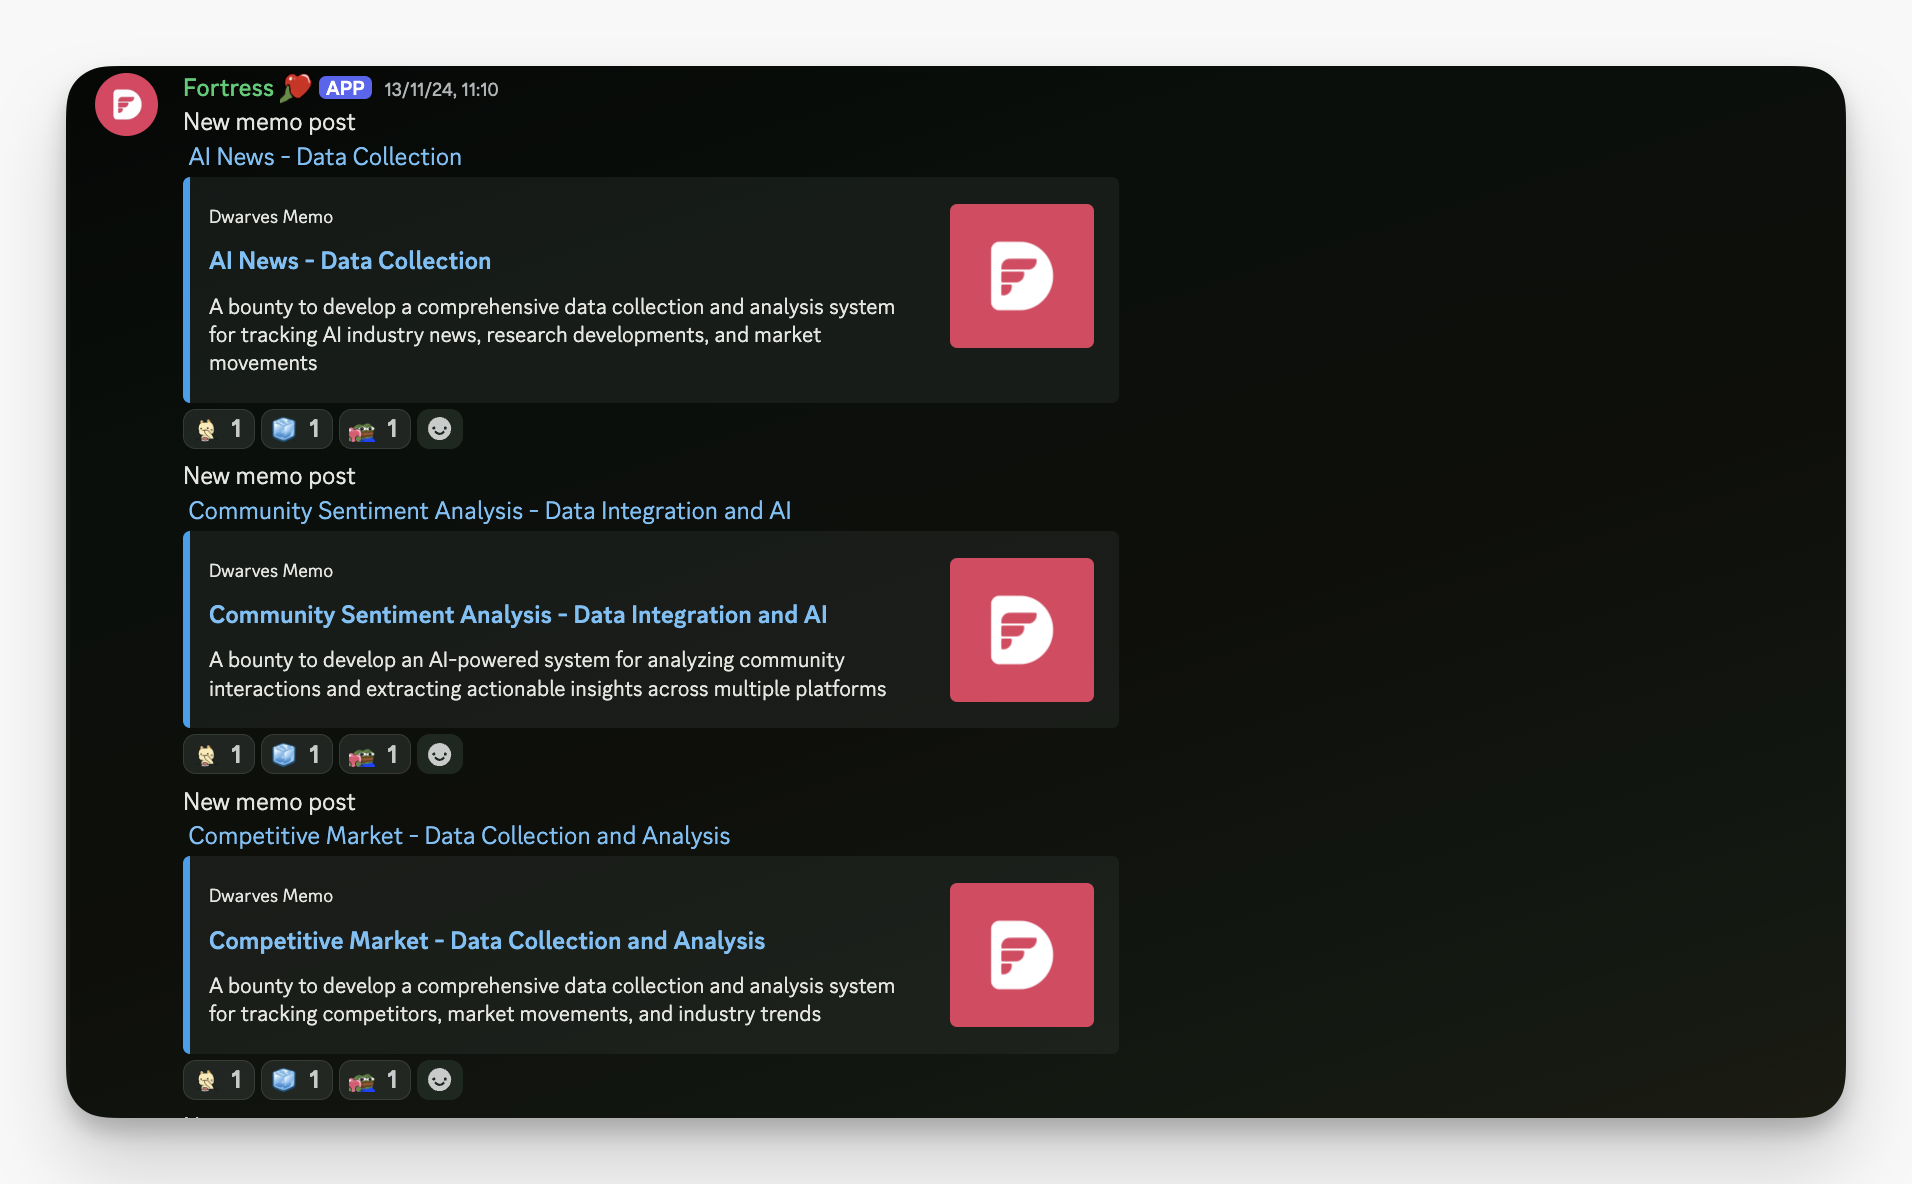The width and height of the screenshot is (1912, 1184).
Task: Open the plain AI News - Data Collection link
Action: click(x=325, y=157)
